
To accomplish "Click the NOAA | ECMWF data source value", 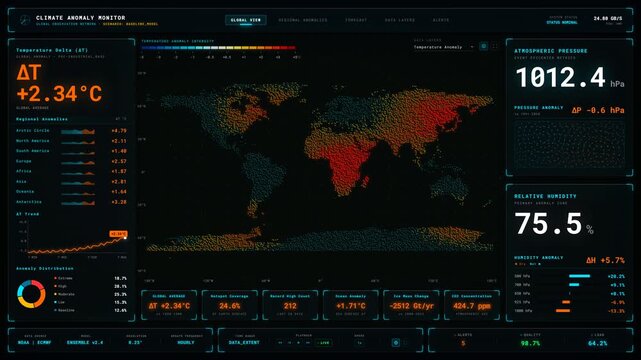I will (x=35, y=342).
